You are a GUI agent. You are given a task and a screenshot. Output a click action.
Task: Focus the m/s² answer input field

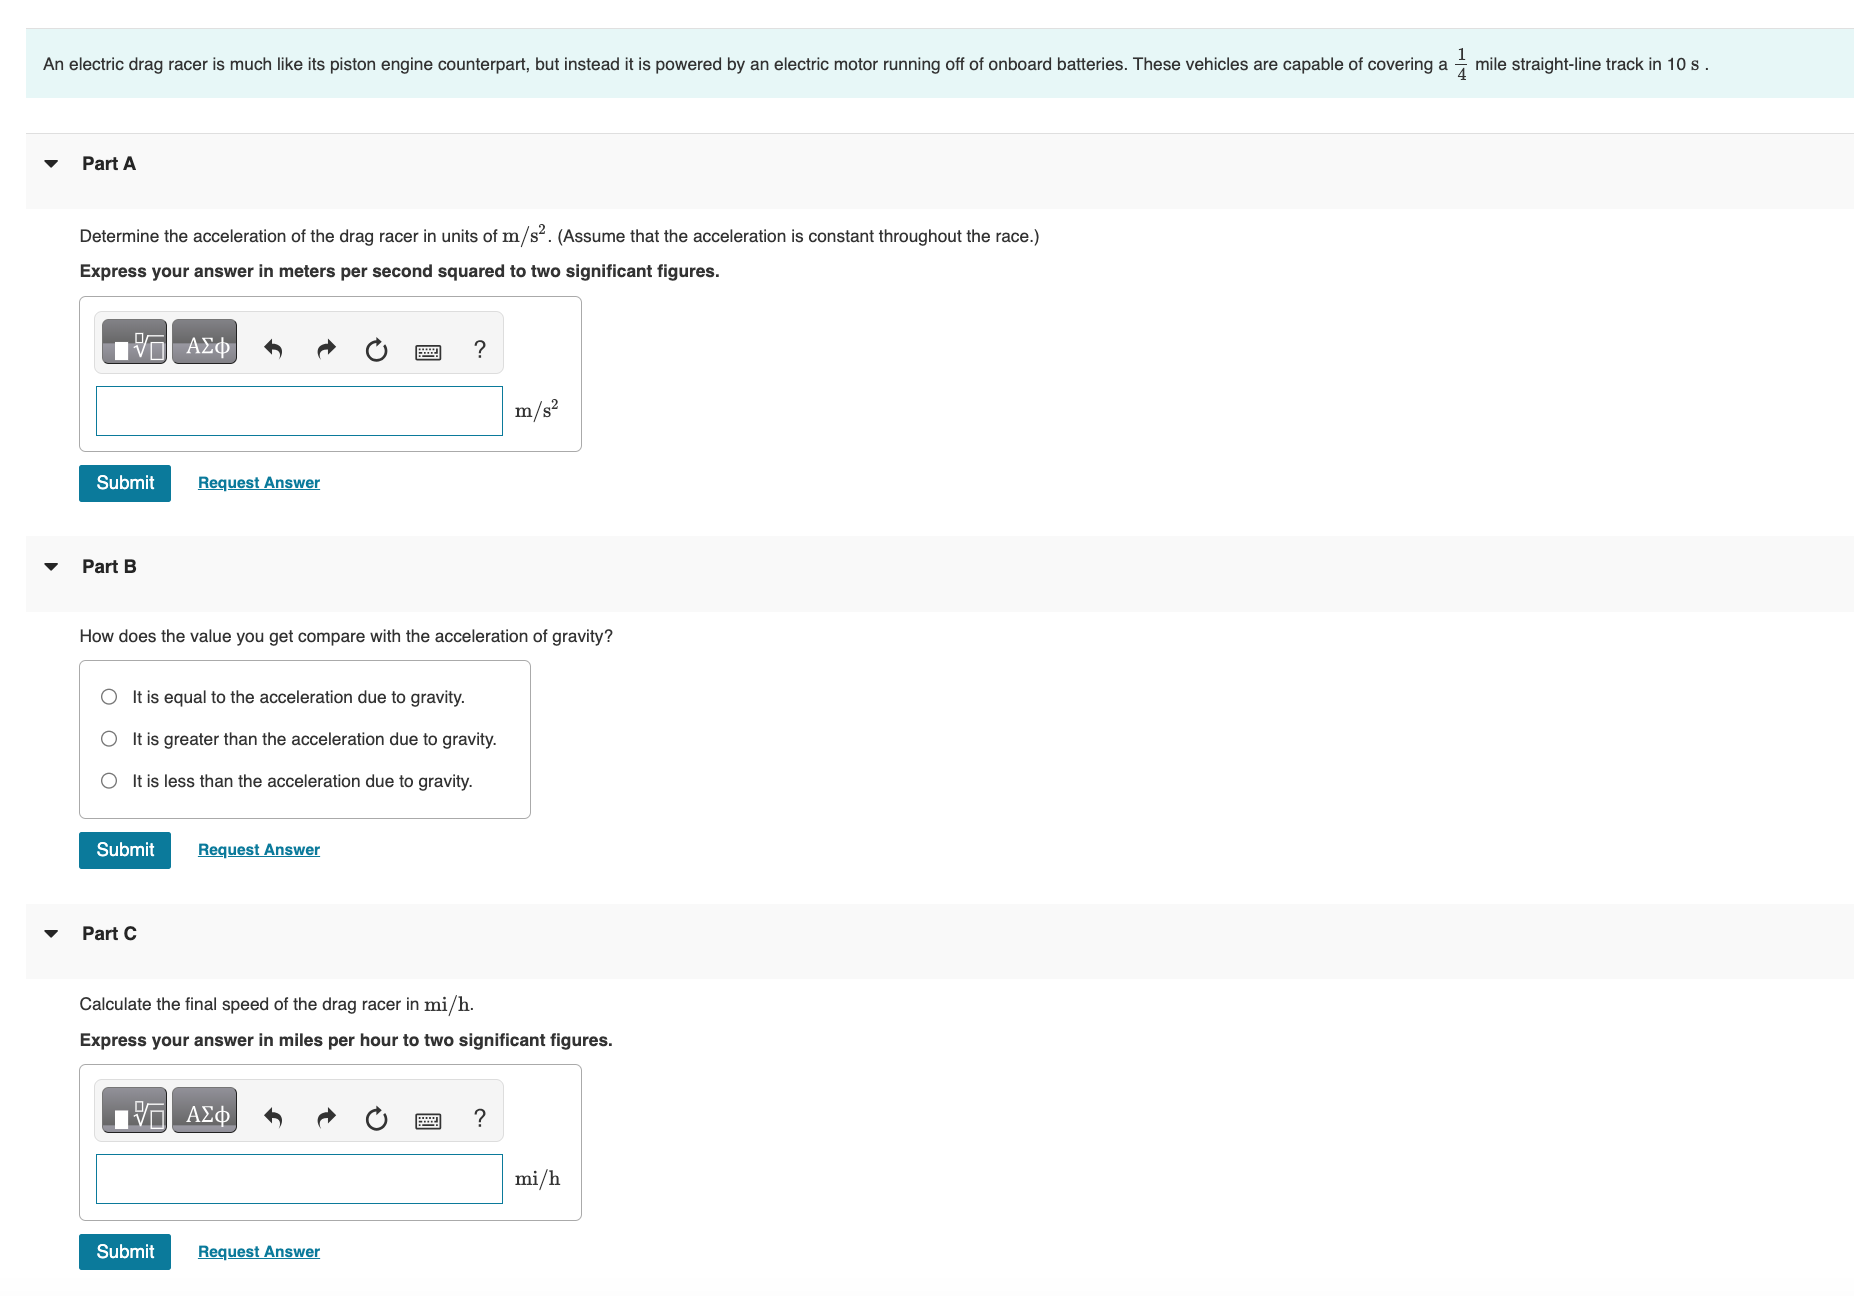coord(299,411)
